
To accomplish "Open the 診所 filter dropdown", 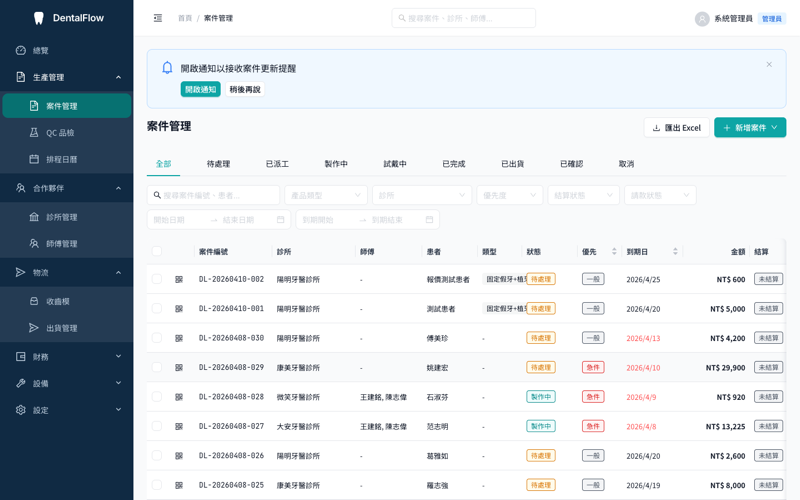I will [422, 195].
